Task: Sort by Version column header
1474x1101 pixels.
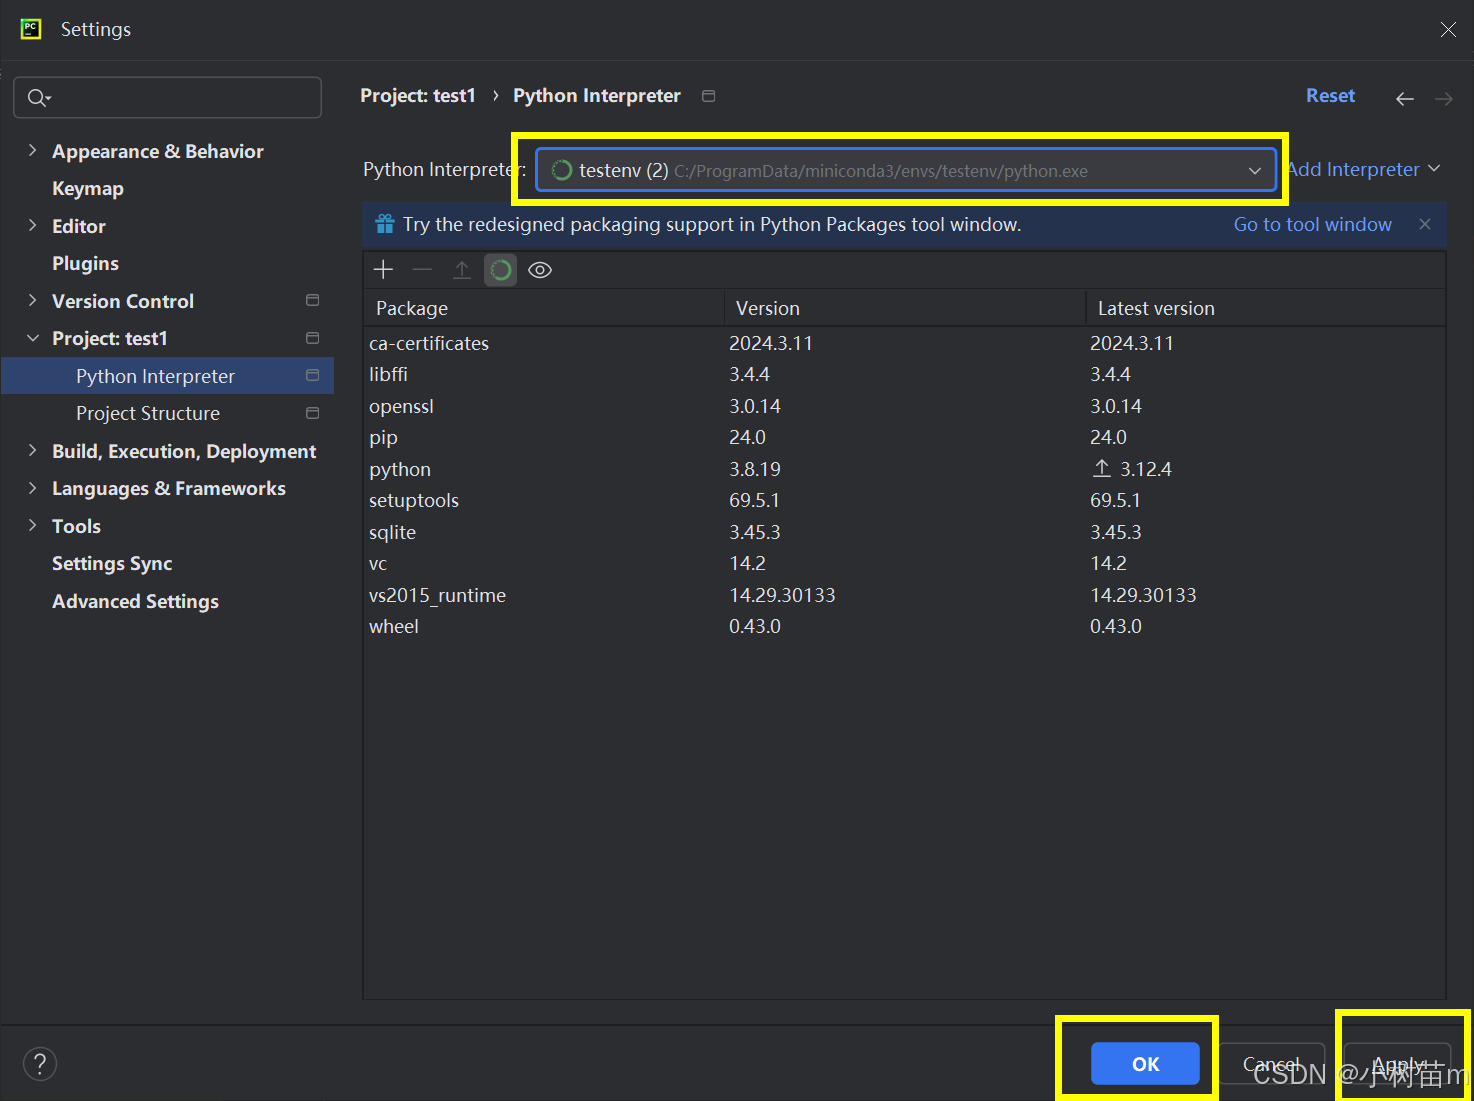Action: click(x=904, y=308)
